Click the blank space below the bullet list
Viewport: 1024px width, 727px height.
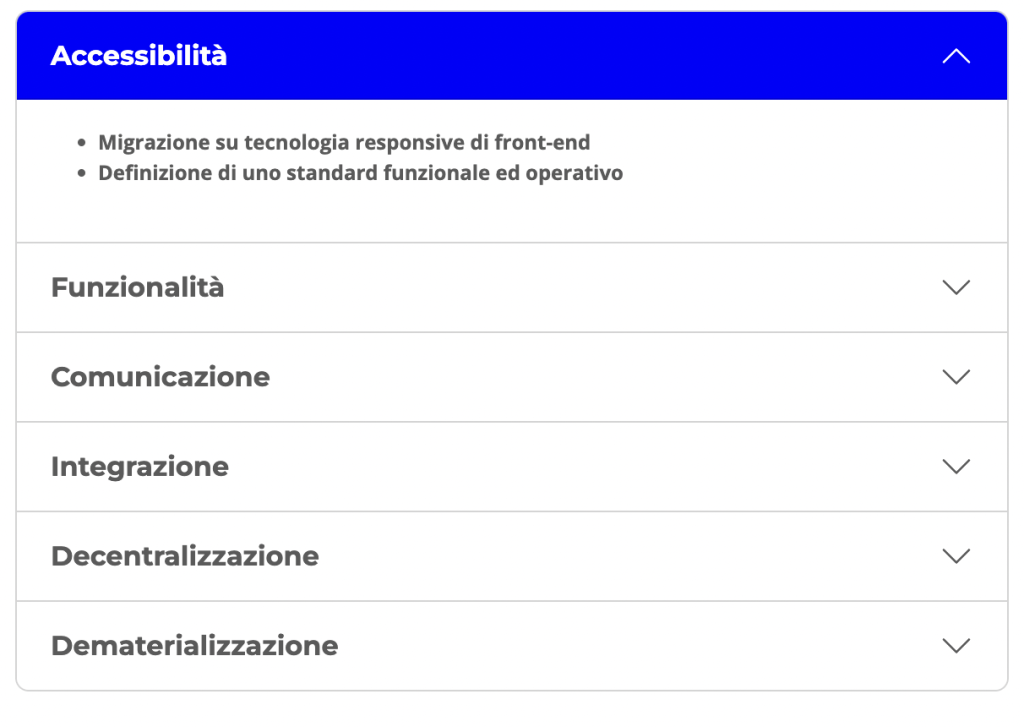click(500, 215)
